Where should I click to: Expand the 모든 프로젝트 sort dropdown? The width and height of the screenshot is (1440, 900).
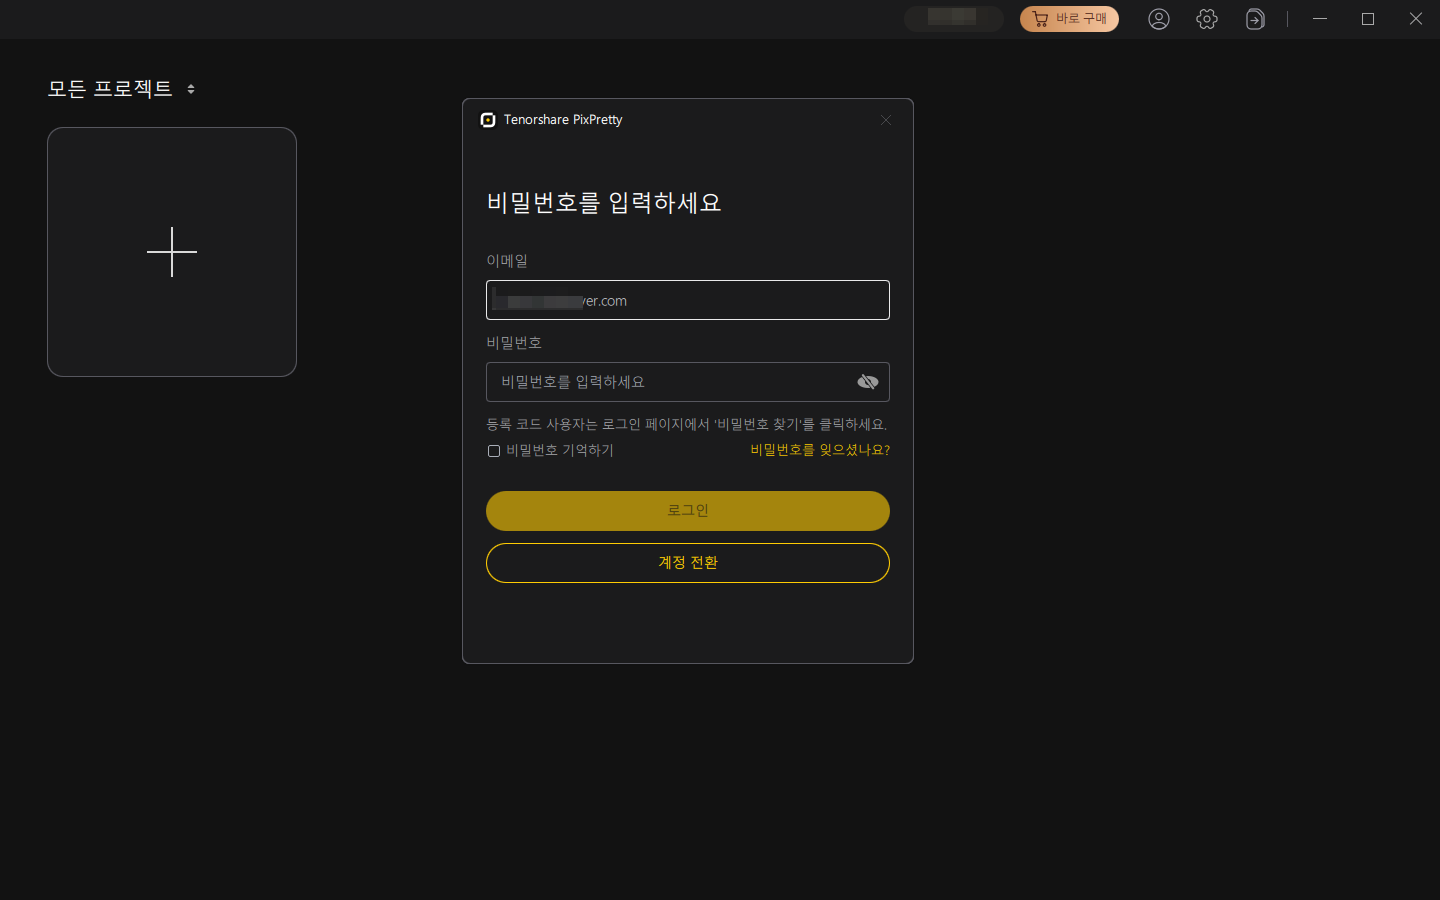(x=191, y=89)
